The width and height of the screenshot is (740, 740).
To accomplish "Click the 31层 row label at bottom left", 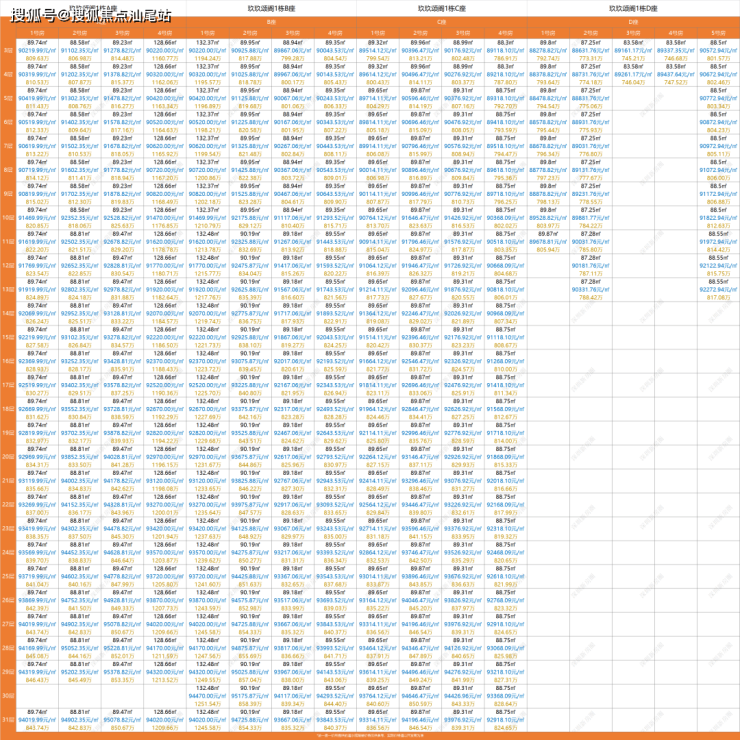I will pyautogui.click(x=8, y=719).
